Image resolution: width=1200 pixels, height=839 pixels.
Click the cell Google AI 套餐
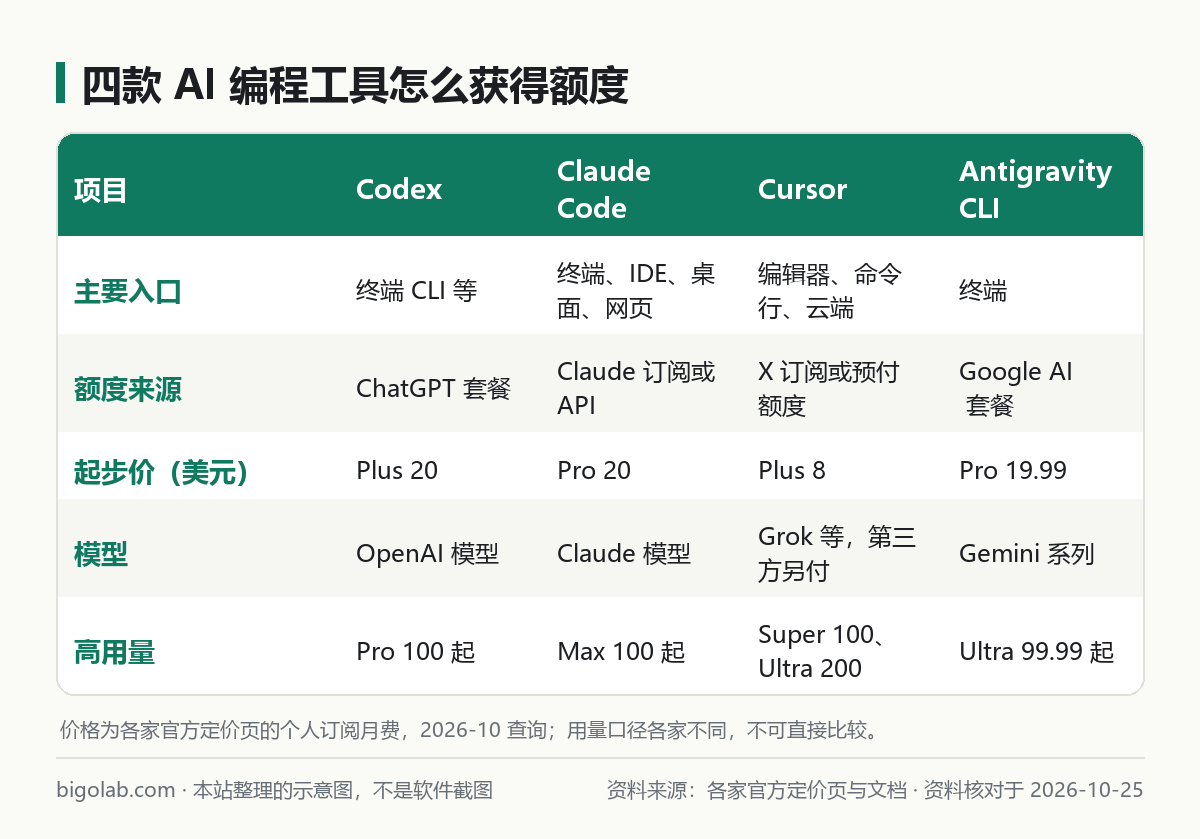pos(1016,389)
